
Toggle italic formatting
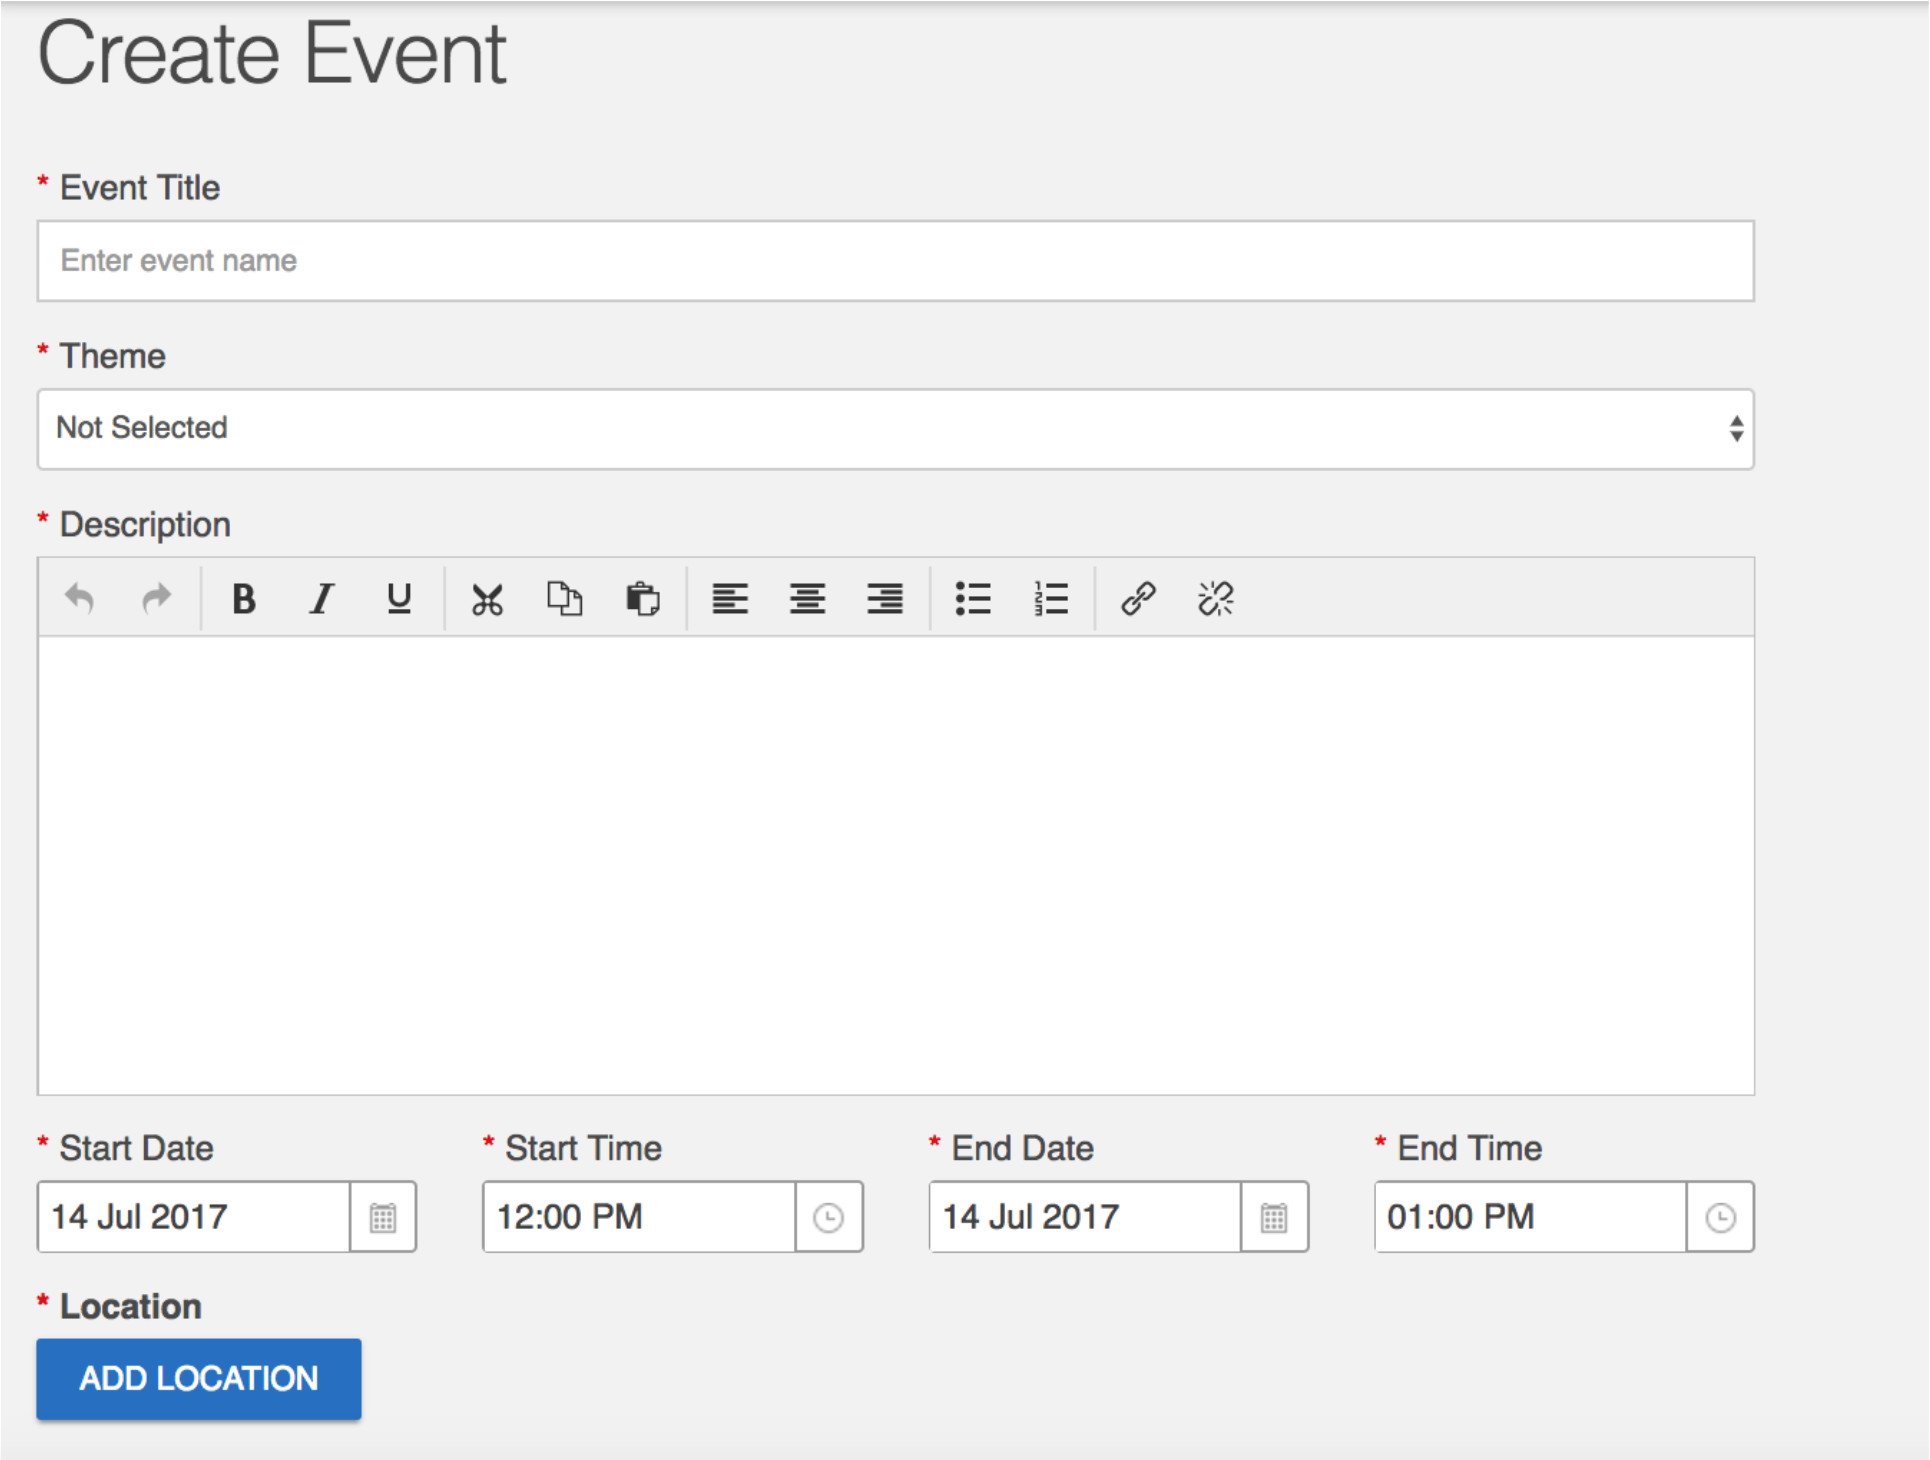pos(321,598)
